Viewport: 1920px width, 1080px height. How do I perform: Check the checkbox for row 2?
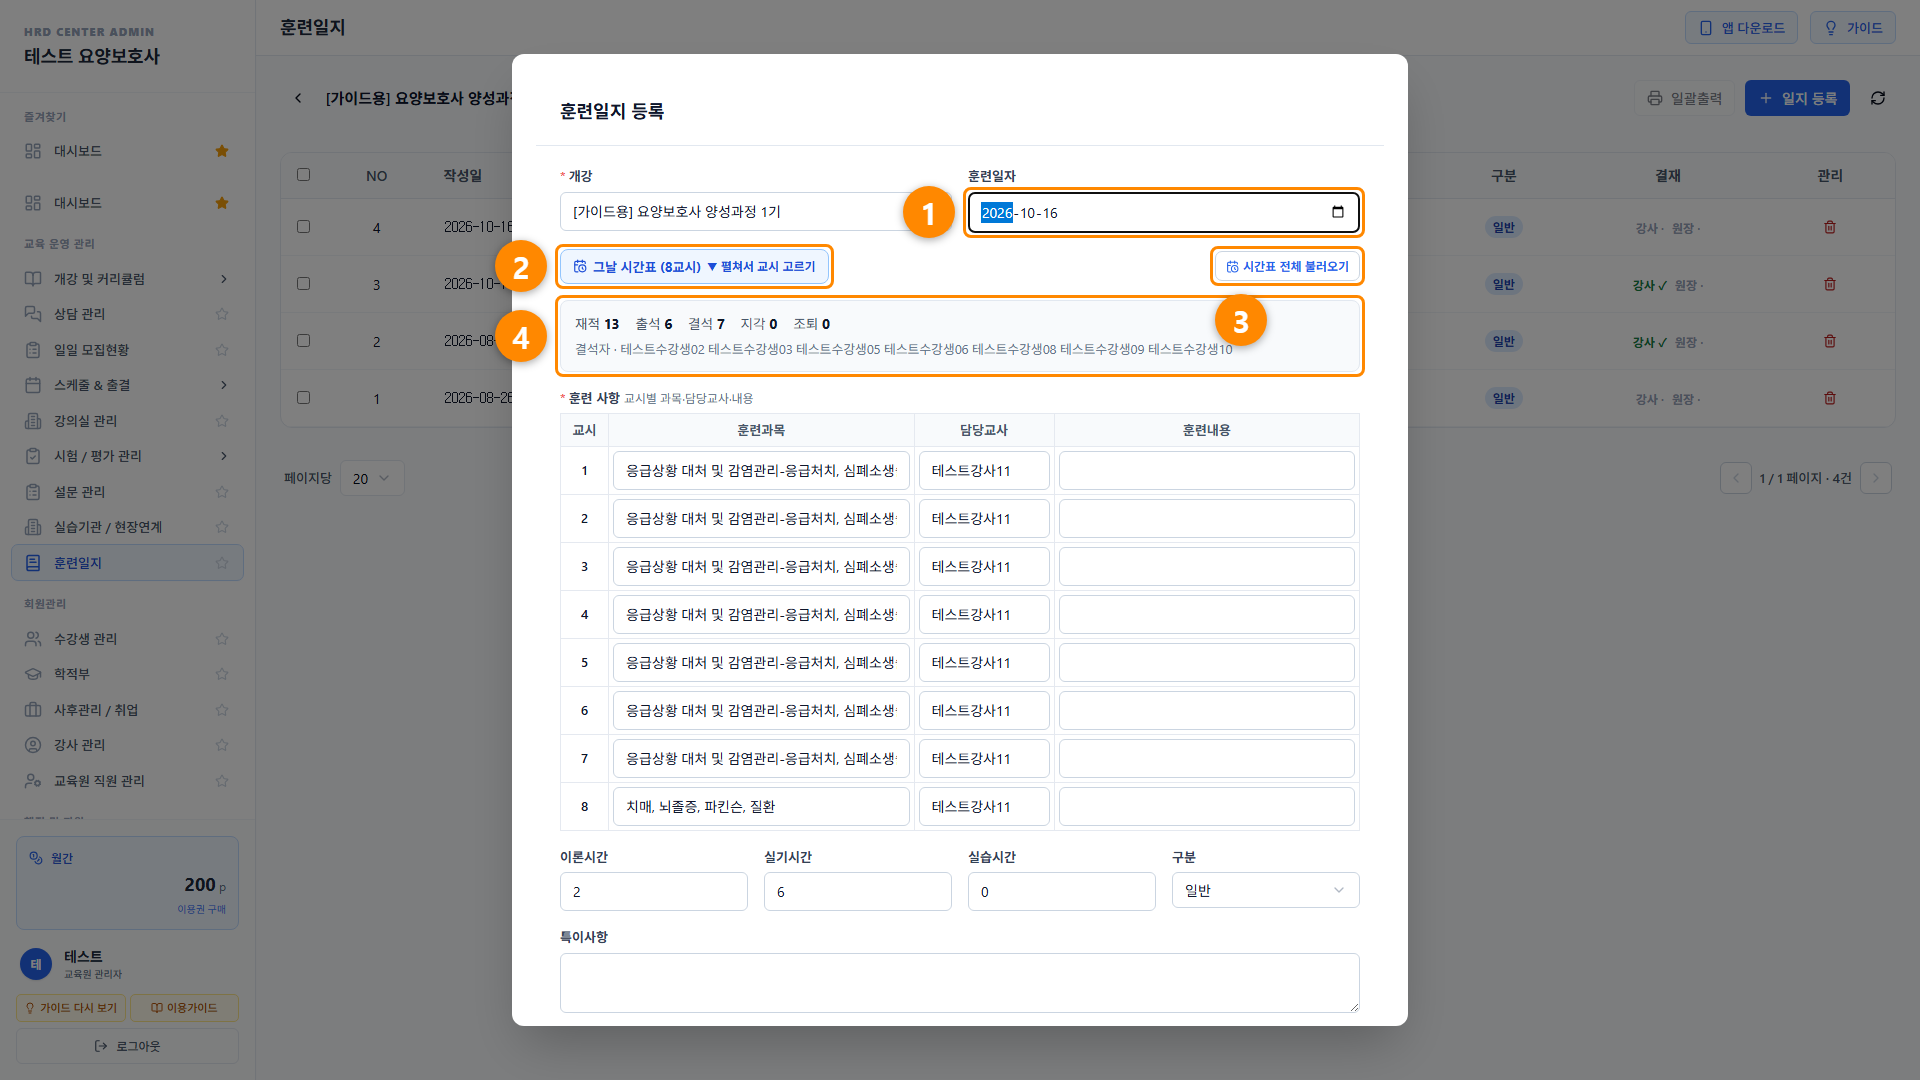tap(304, 341)
